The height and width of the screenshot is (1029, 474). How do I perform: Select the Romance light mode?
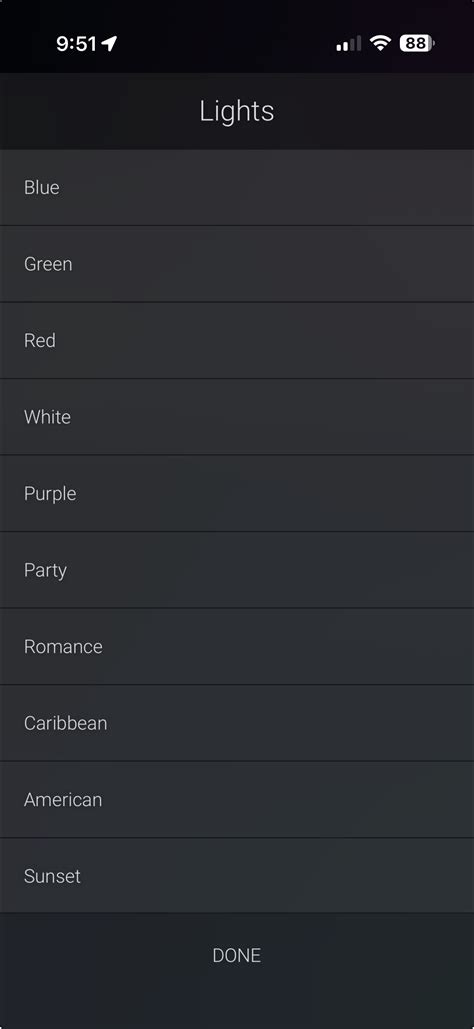(x=237, y=646)
